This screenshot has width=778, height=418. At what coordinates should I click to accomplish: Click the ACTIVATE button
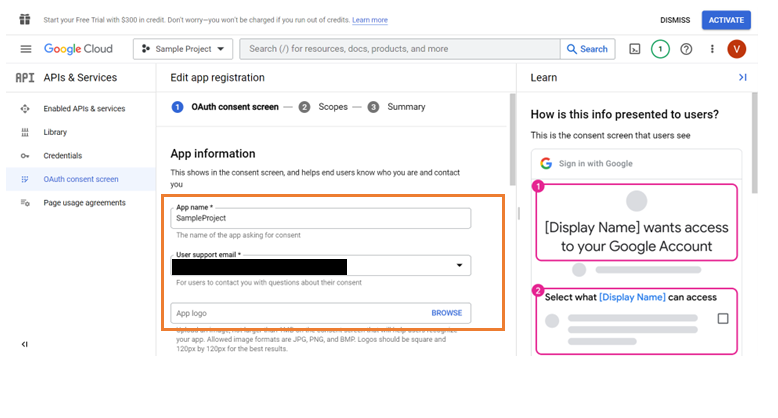point(726,20)
